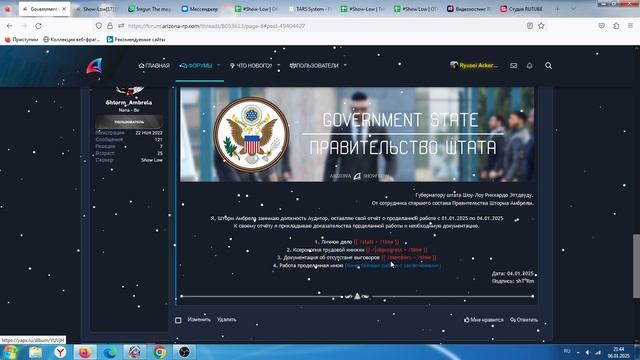This screenshot has height=360, width=640.
Task: Expand the ПОЛЬЗОВАТЕЛИ dropdown arrow
Action: pyautogui.click(x=345, y=65)
